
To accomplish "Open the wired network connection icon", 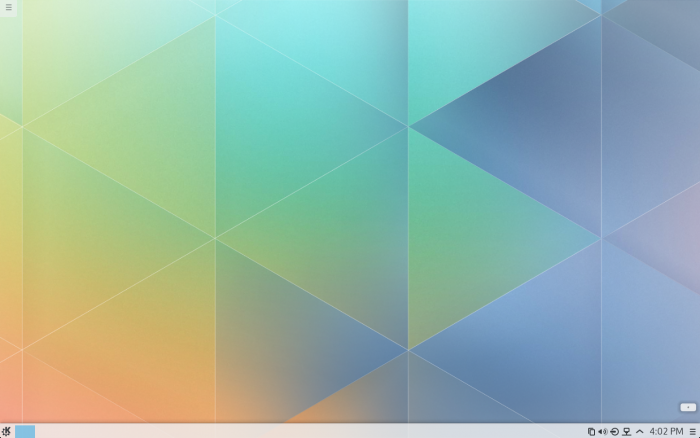I will pos(626,431).
